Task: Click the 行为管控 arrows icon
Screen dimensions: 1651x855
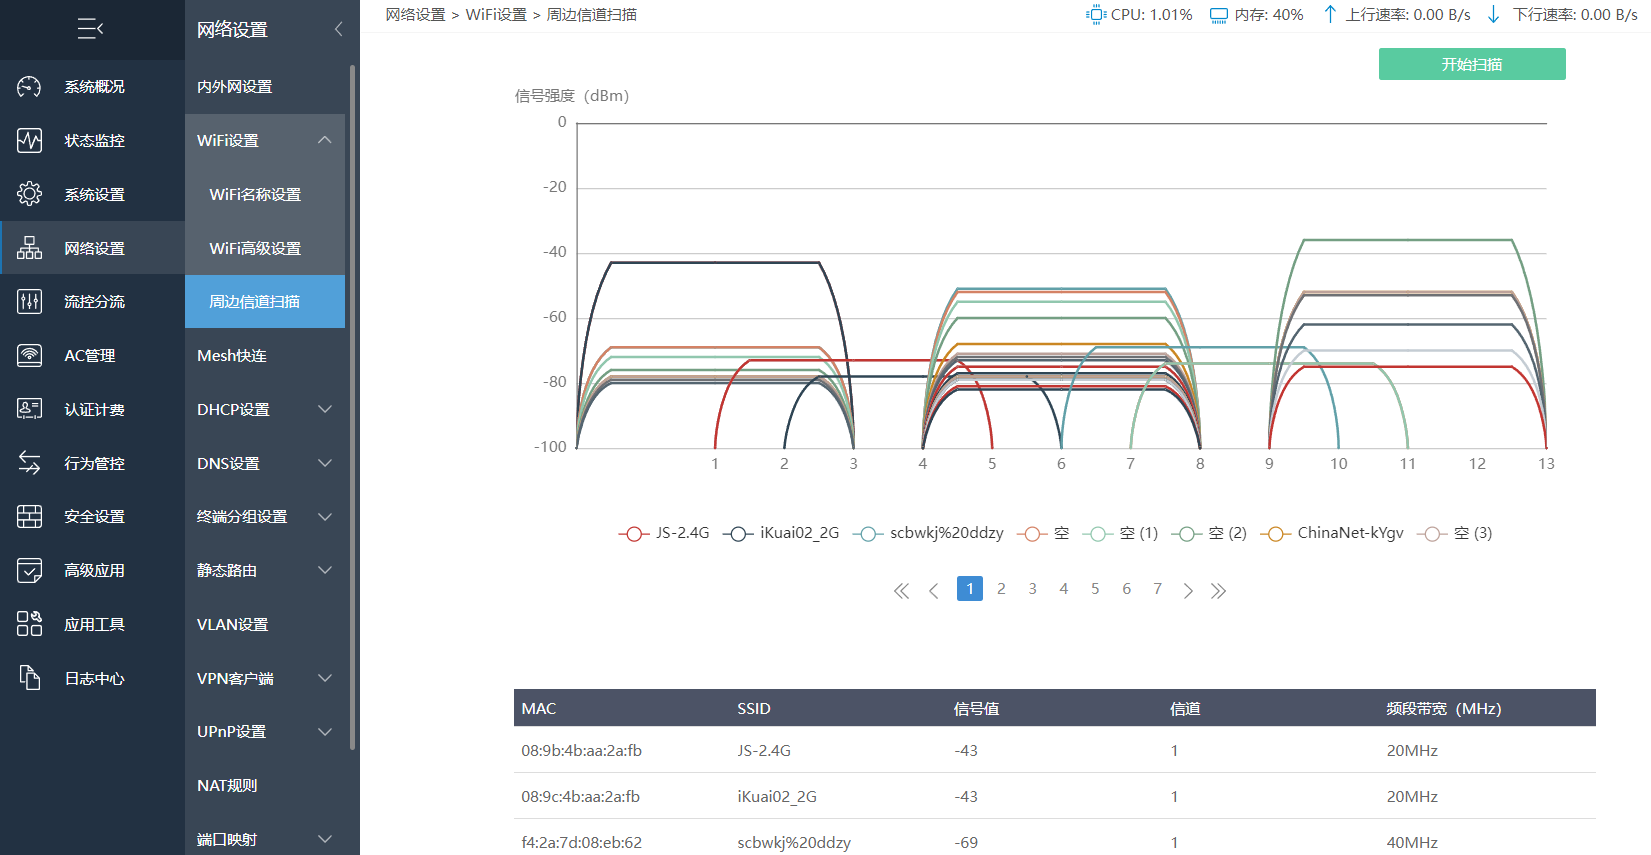Action: click(x=29, y=463)
